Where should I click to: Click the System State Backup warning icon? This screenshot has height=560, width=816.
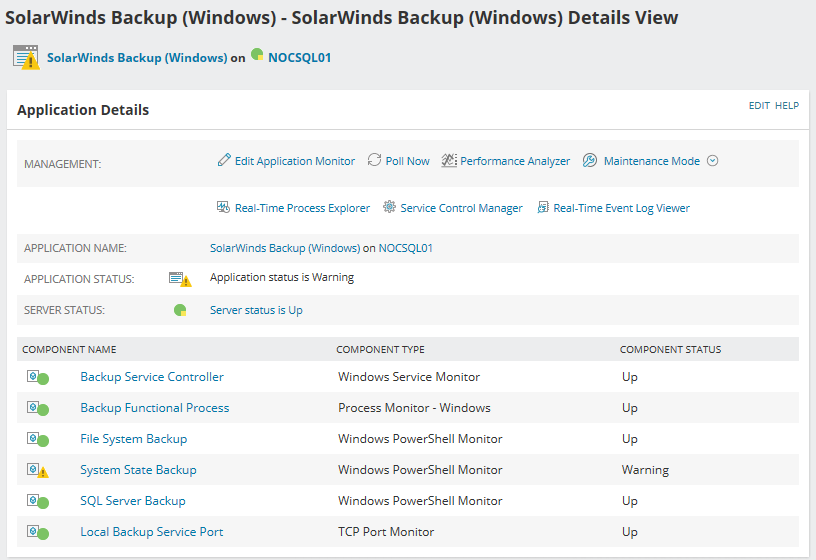[38, 470]
